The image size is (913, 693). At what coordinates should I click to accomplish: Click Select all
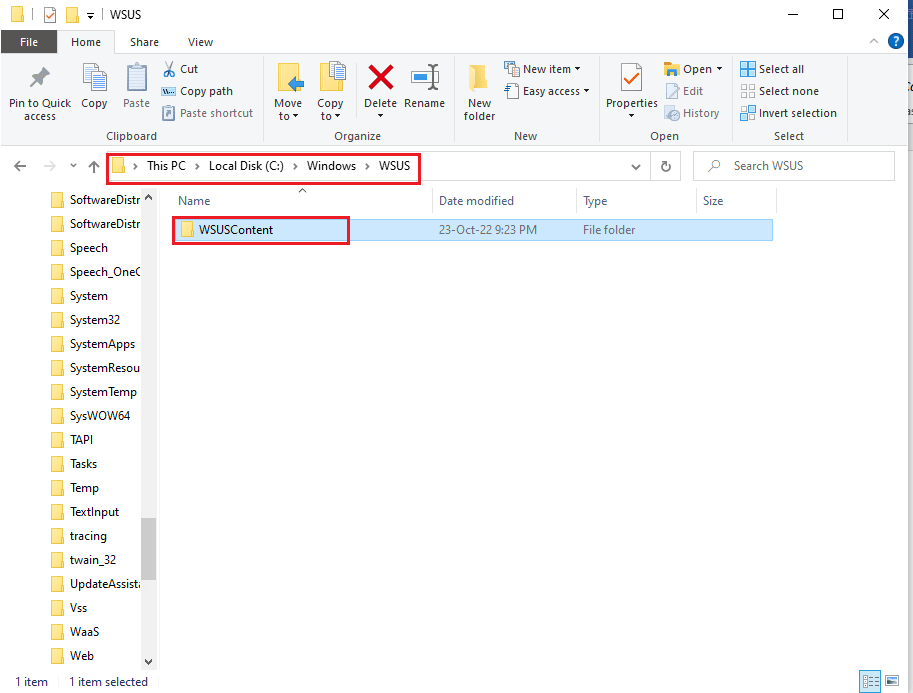772,69
